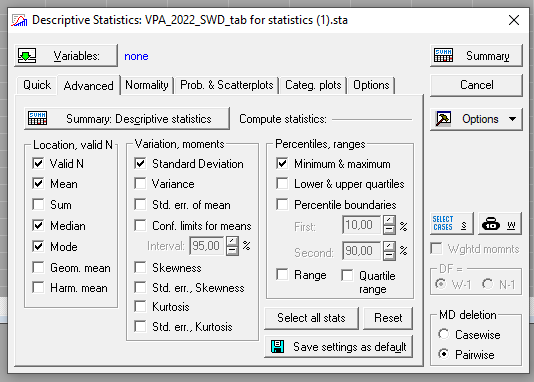534x382 pixels.
Task: Switch to the Advanced tab
Action: tap(89, 85)
